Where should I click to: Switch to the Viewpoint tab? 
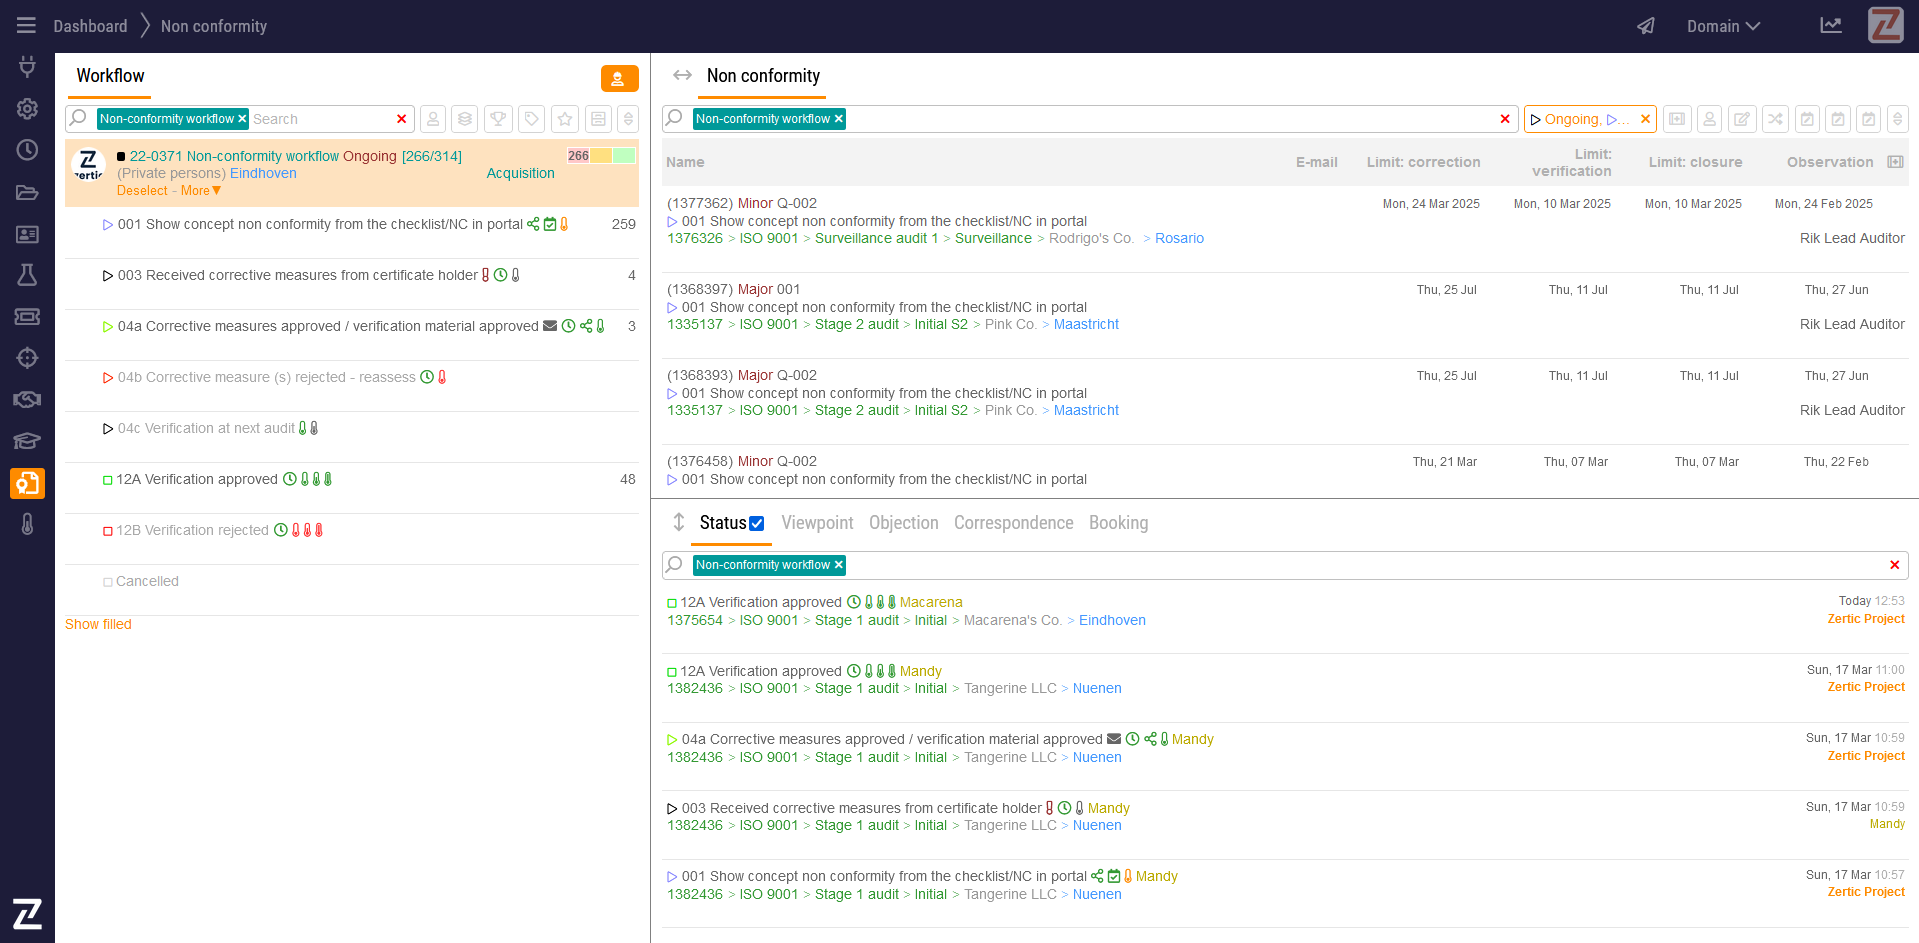(x=817, y=523)
